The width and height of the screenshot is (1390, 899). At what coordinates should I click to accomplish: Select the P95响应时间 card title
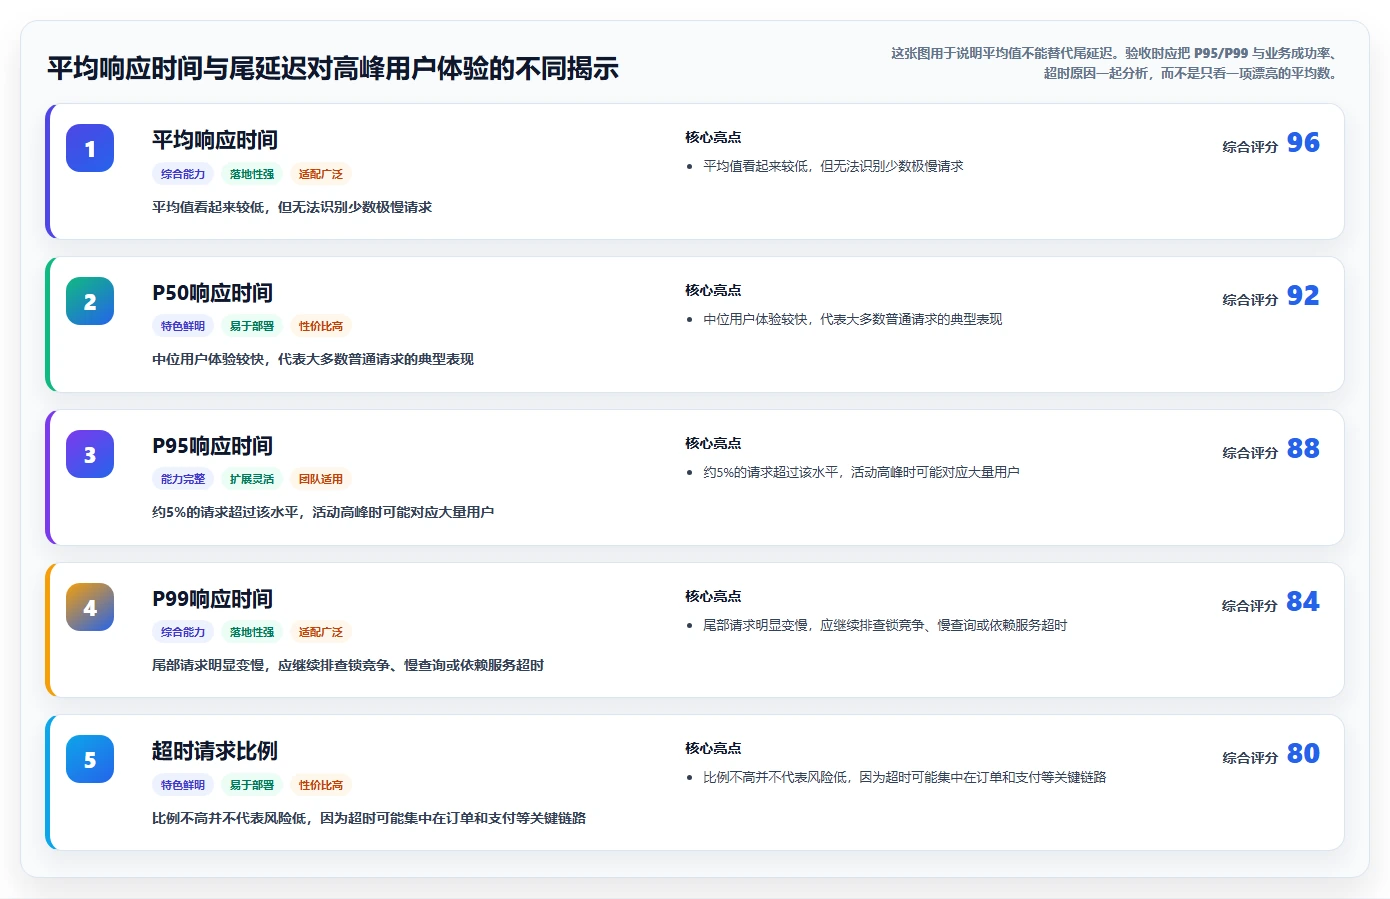coord(212,446)
